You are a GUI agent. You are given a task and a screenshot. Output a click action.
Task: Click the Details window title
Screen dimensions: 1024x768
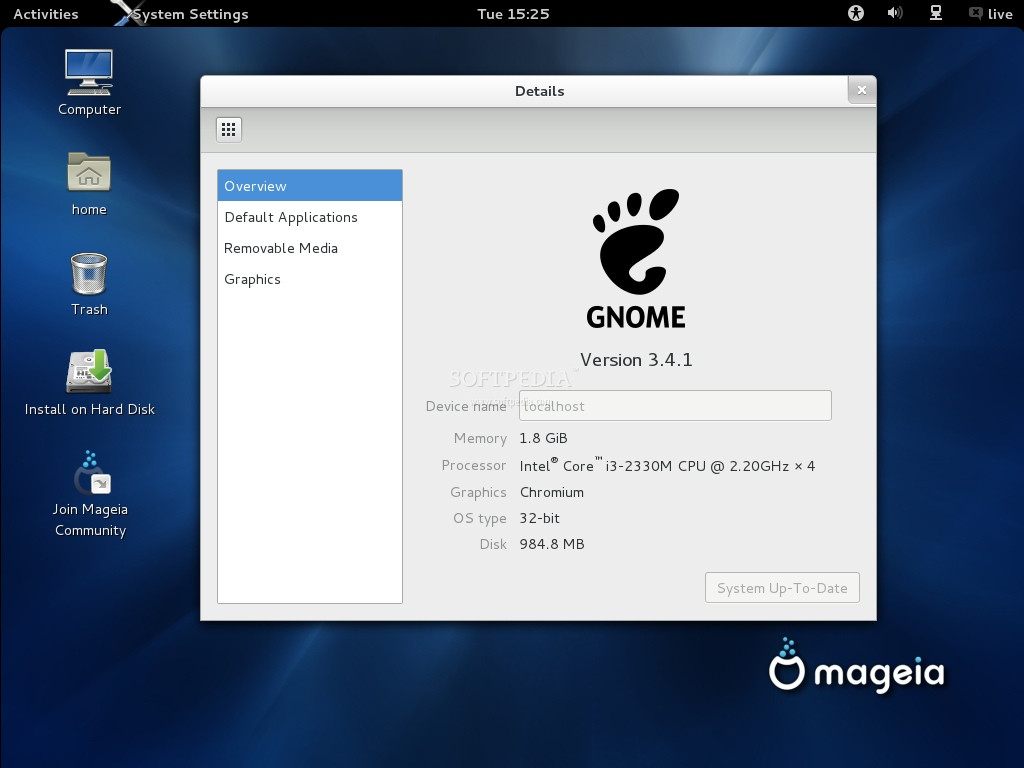pos(539,91)
